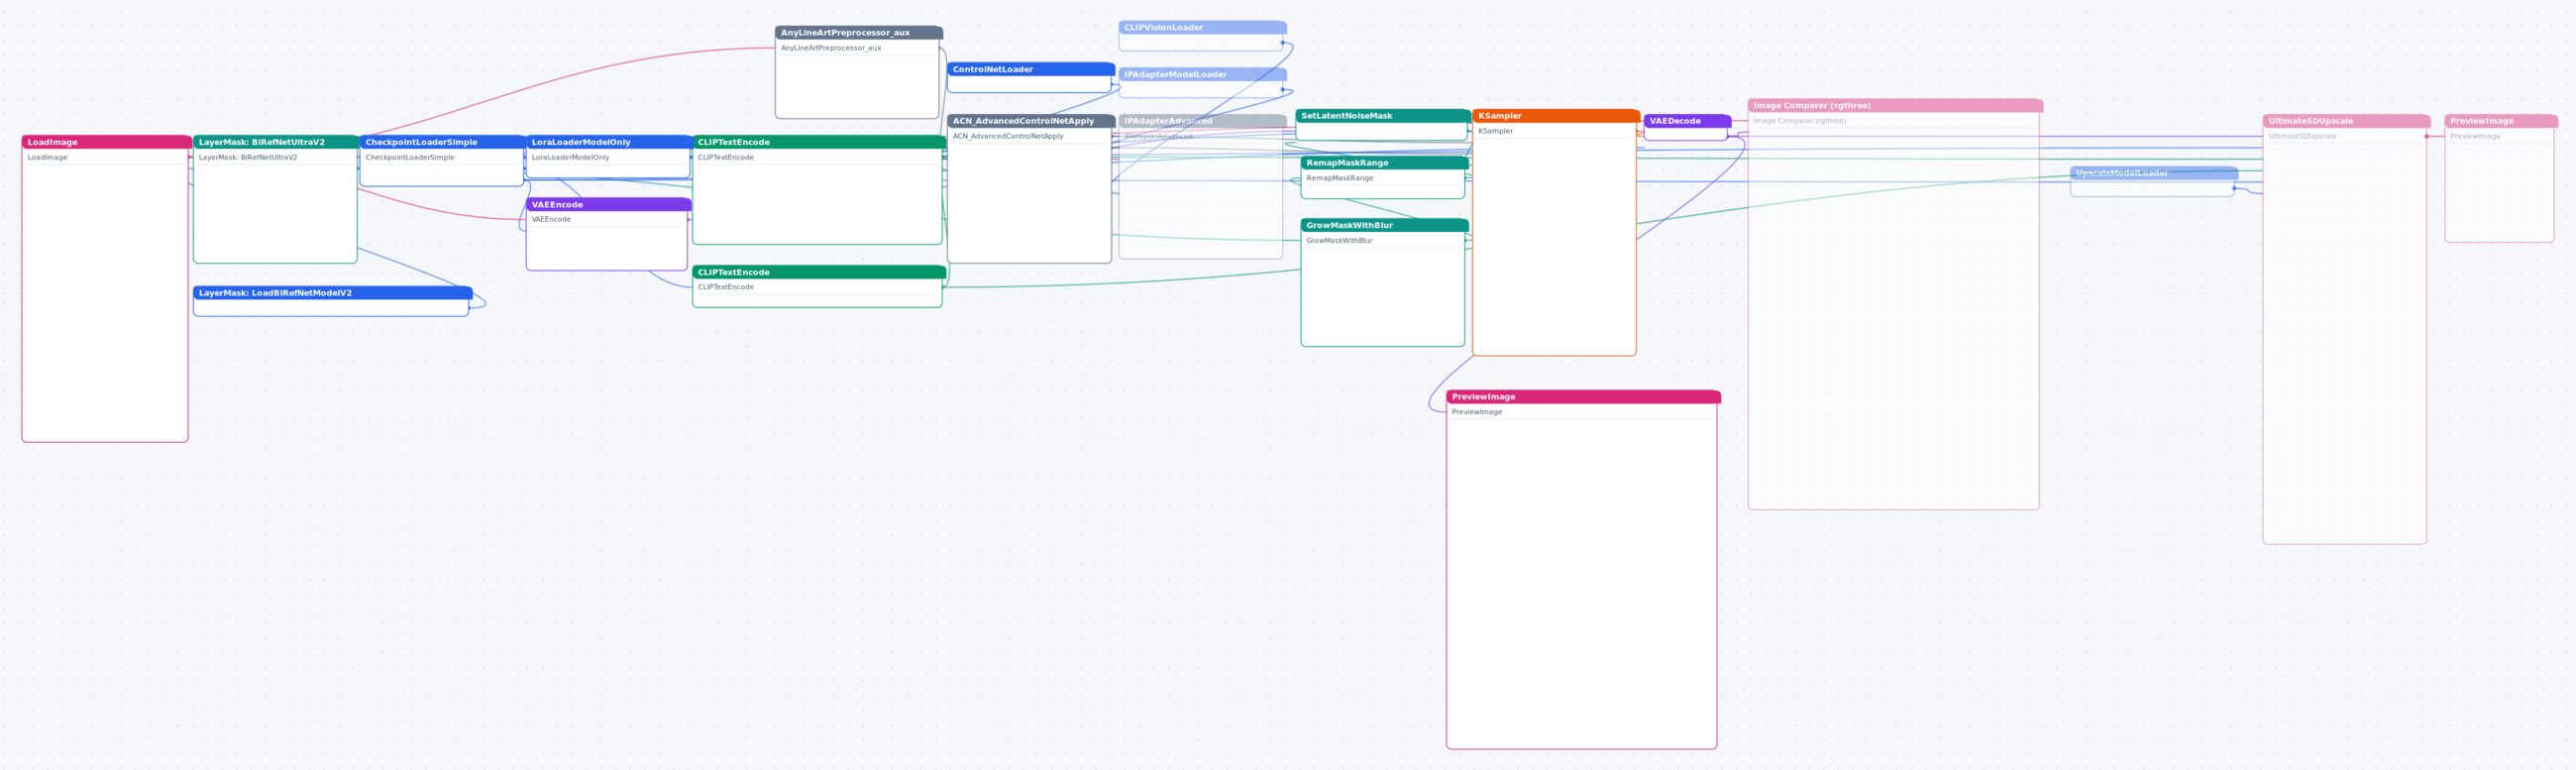Select the lower CLIPTextEncode node header
Viewport: 2576px width, 770px height.
[x=819, y=272]
